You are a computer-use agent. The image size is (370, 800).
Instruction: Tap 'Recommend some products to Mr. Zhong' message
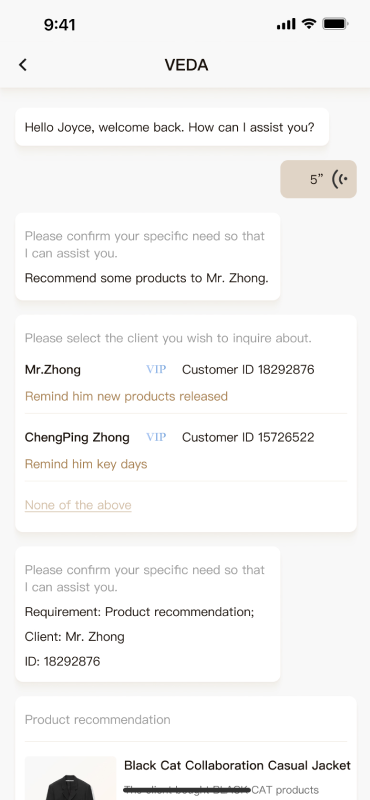tap(146, 278)
